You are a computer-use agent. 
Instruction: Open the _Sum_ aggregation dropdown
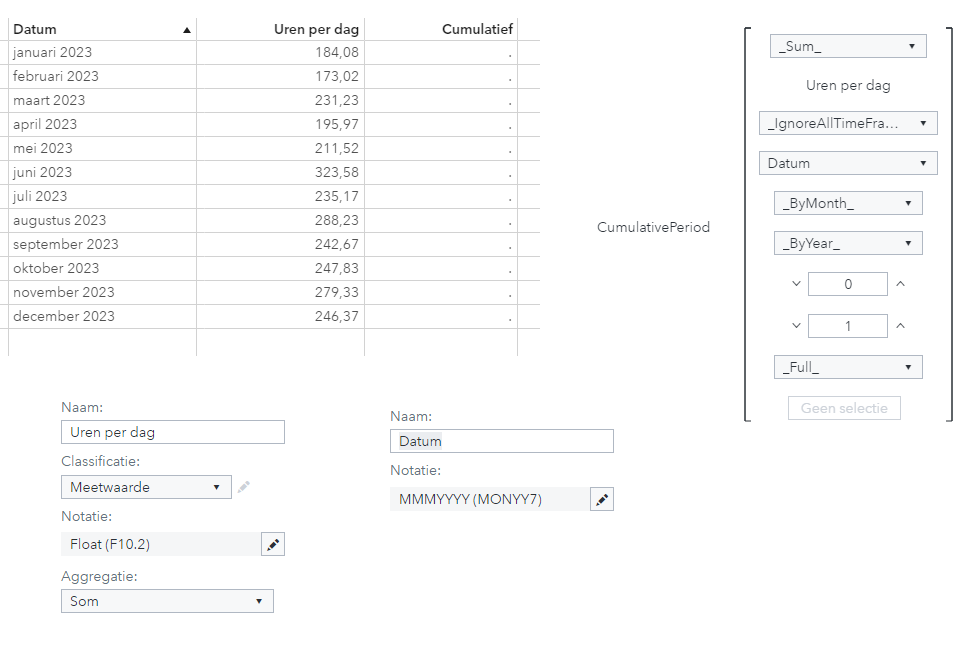[x=848, y=46]
